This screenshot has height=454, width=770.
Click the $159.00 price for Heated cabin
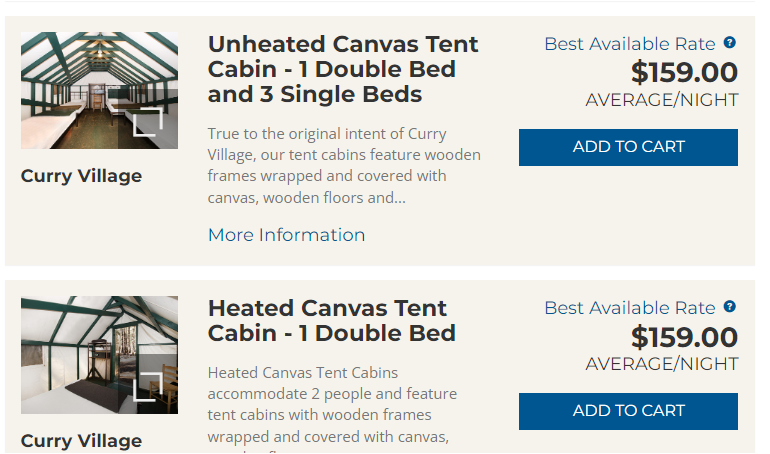684,337
